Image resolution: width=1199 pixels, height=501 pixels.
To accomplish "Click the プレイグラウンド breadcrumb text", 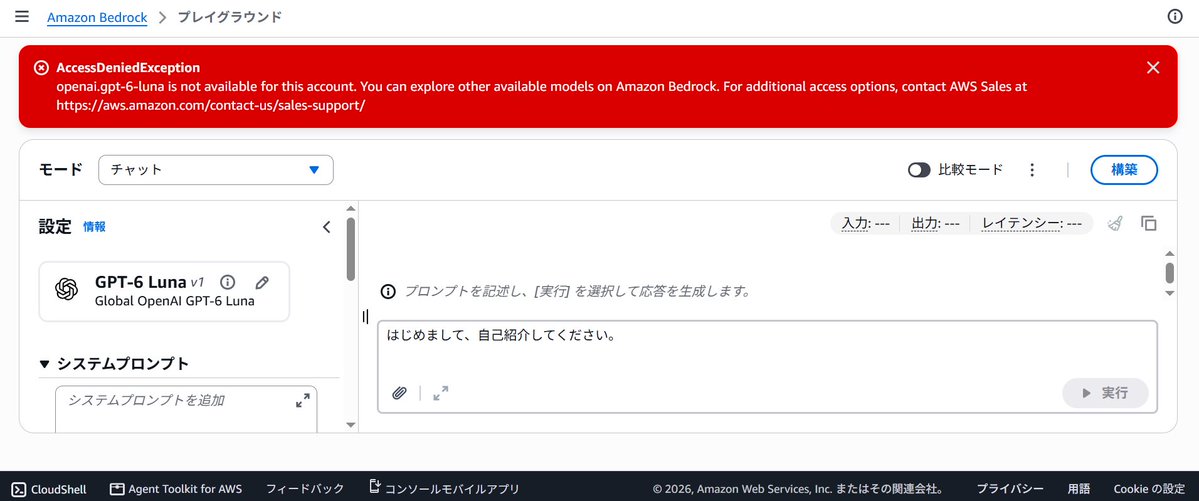I will (229, 17).
